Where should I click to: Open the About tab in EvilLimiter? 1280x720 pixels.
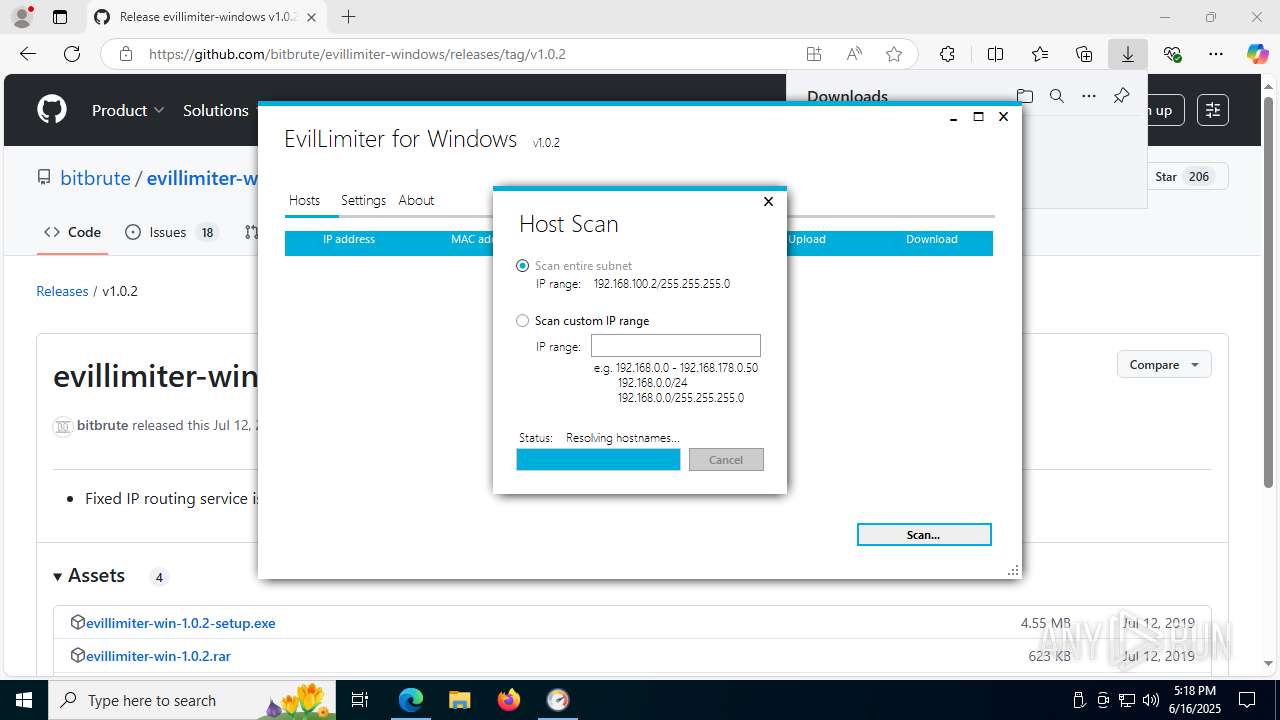(x=416, y=200)
